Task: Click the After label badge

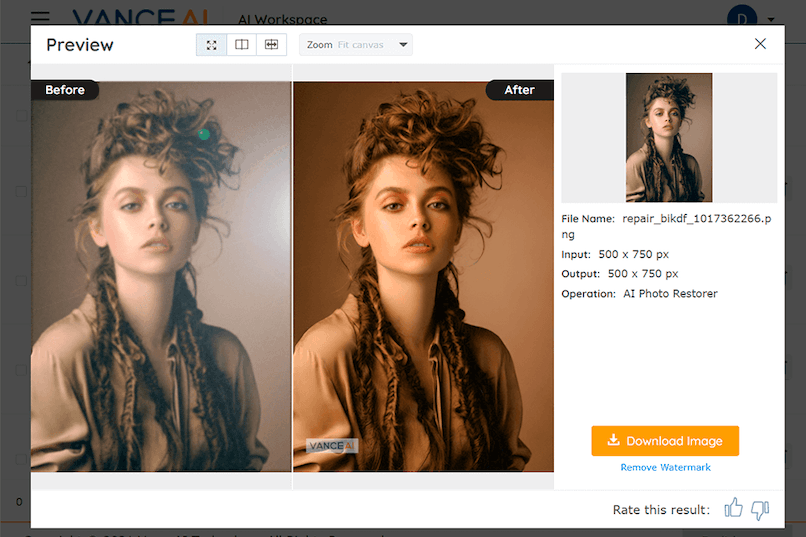Action: pos(519,90)
